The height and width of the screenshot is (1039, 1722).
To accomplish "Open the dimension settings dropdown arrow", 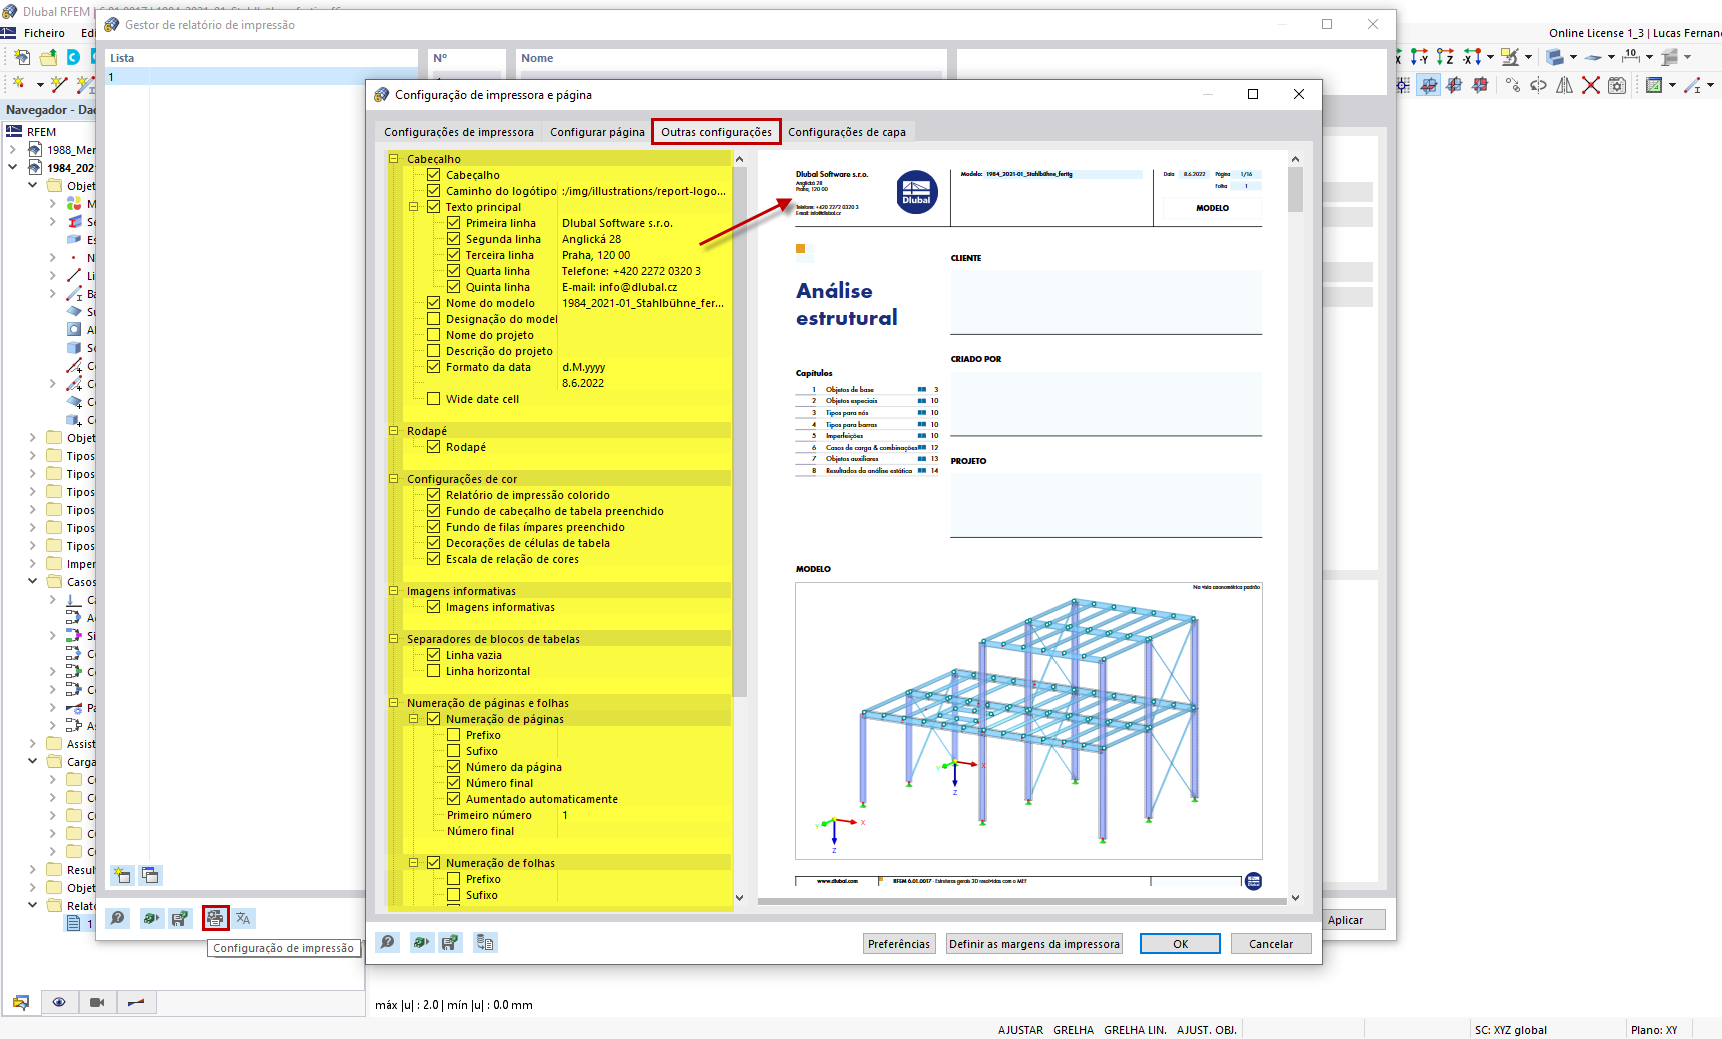I will tap(1649, 57).
